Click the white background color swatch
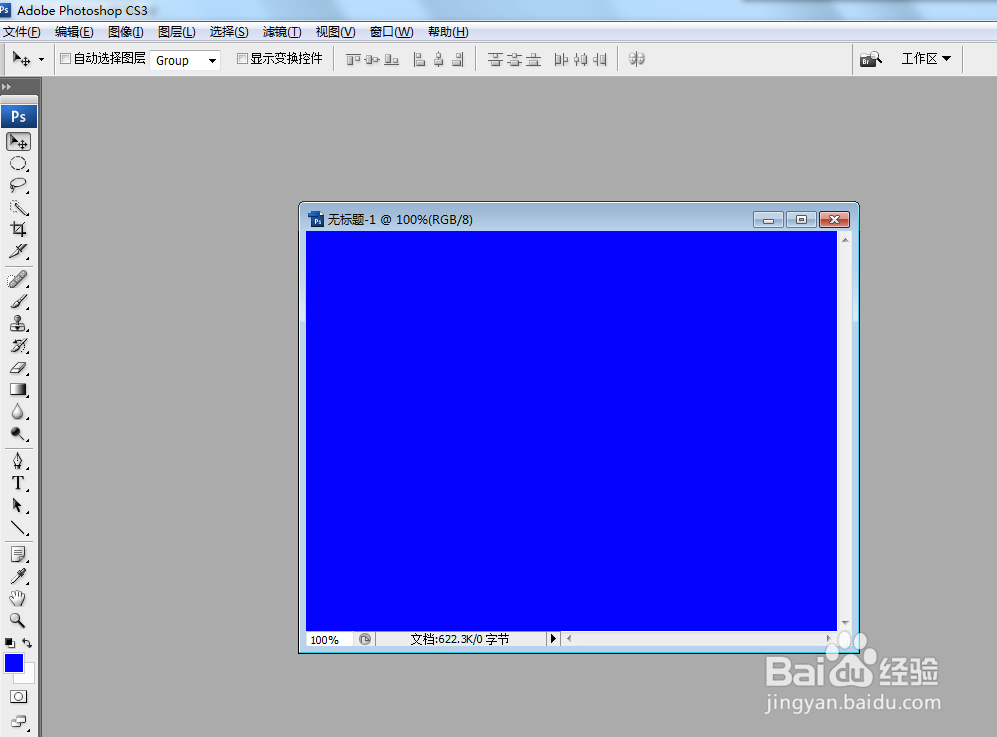Image resolution: width=997 pixels, height=737 pixels. [29, 676]
